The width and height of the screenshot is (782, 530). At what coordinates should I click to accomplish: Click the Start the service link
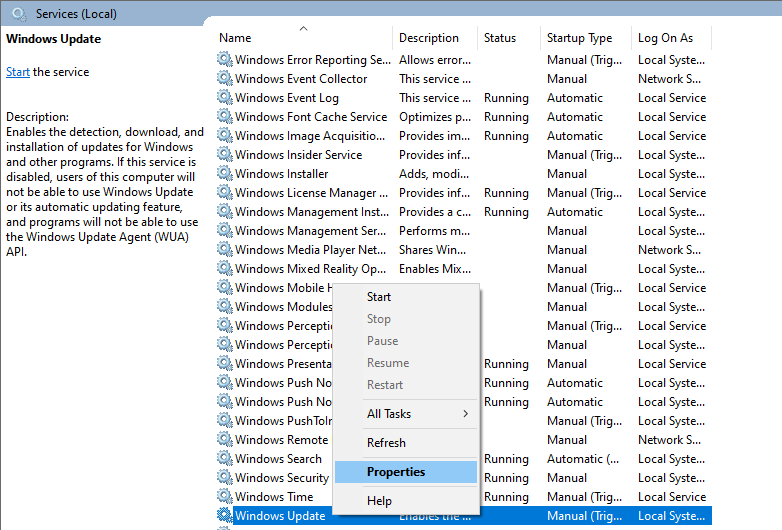(18, 72)
